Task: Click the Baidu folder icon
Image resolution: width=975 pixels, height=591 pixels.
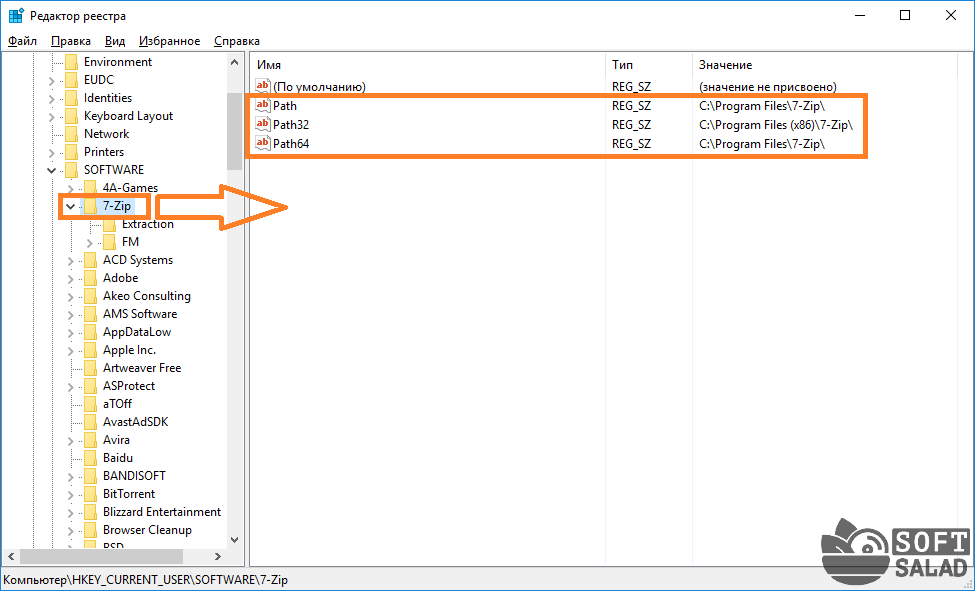Action: pos(91,458)
